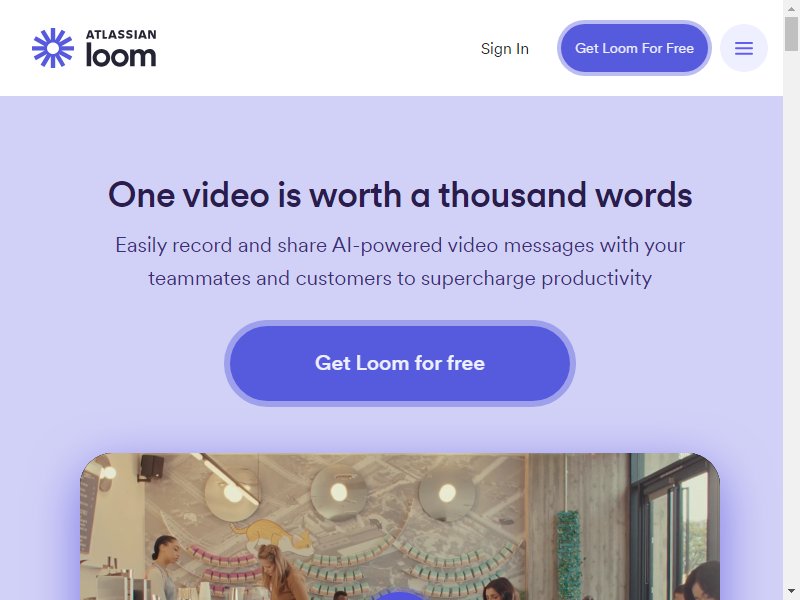Click the scrollbar down arrow
800x600 pixels.
click(x=791, y=592)
